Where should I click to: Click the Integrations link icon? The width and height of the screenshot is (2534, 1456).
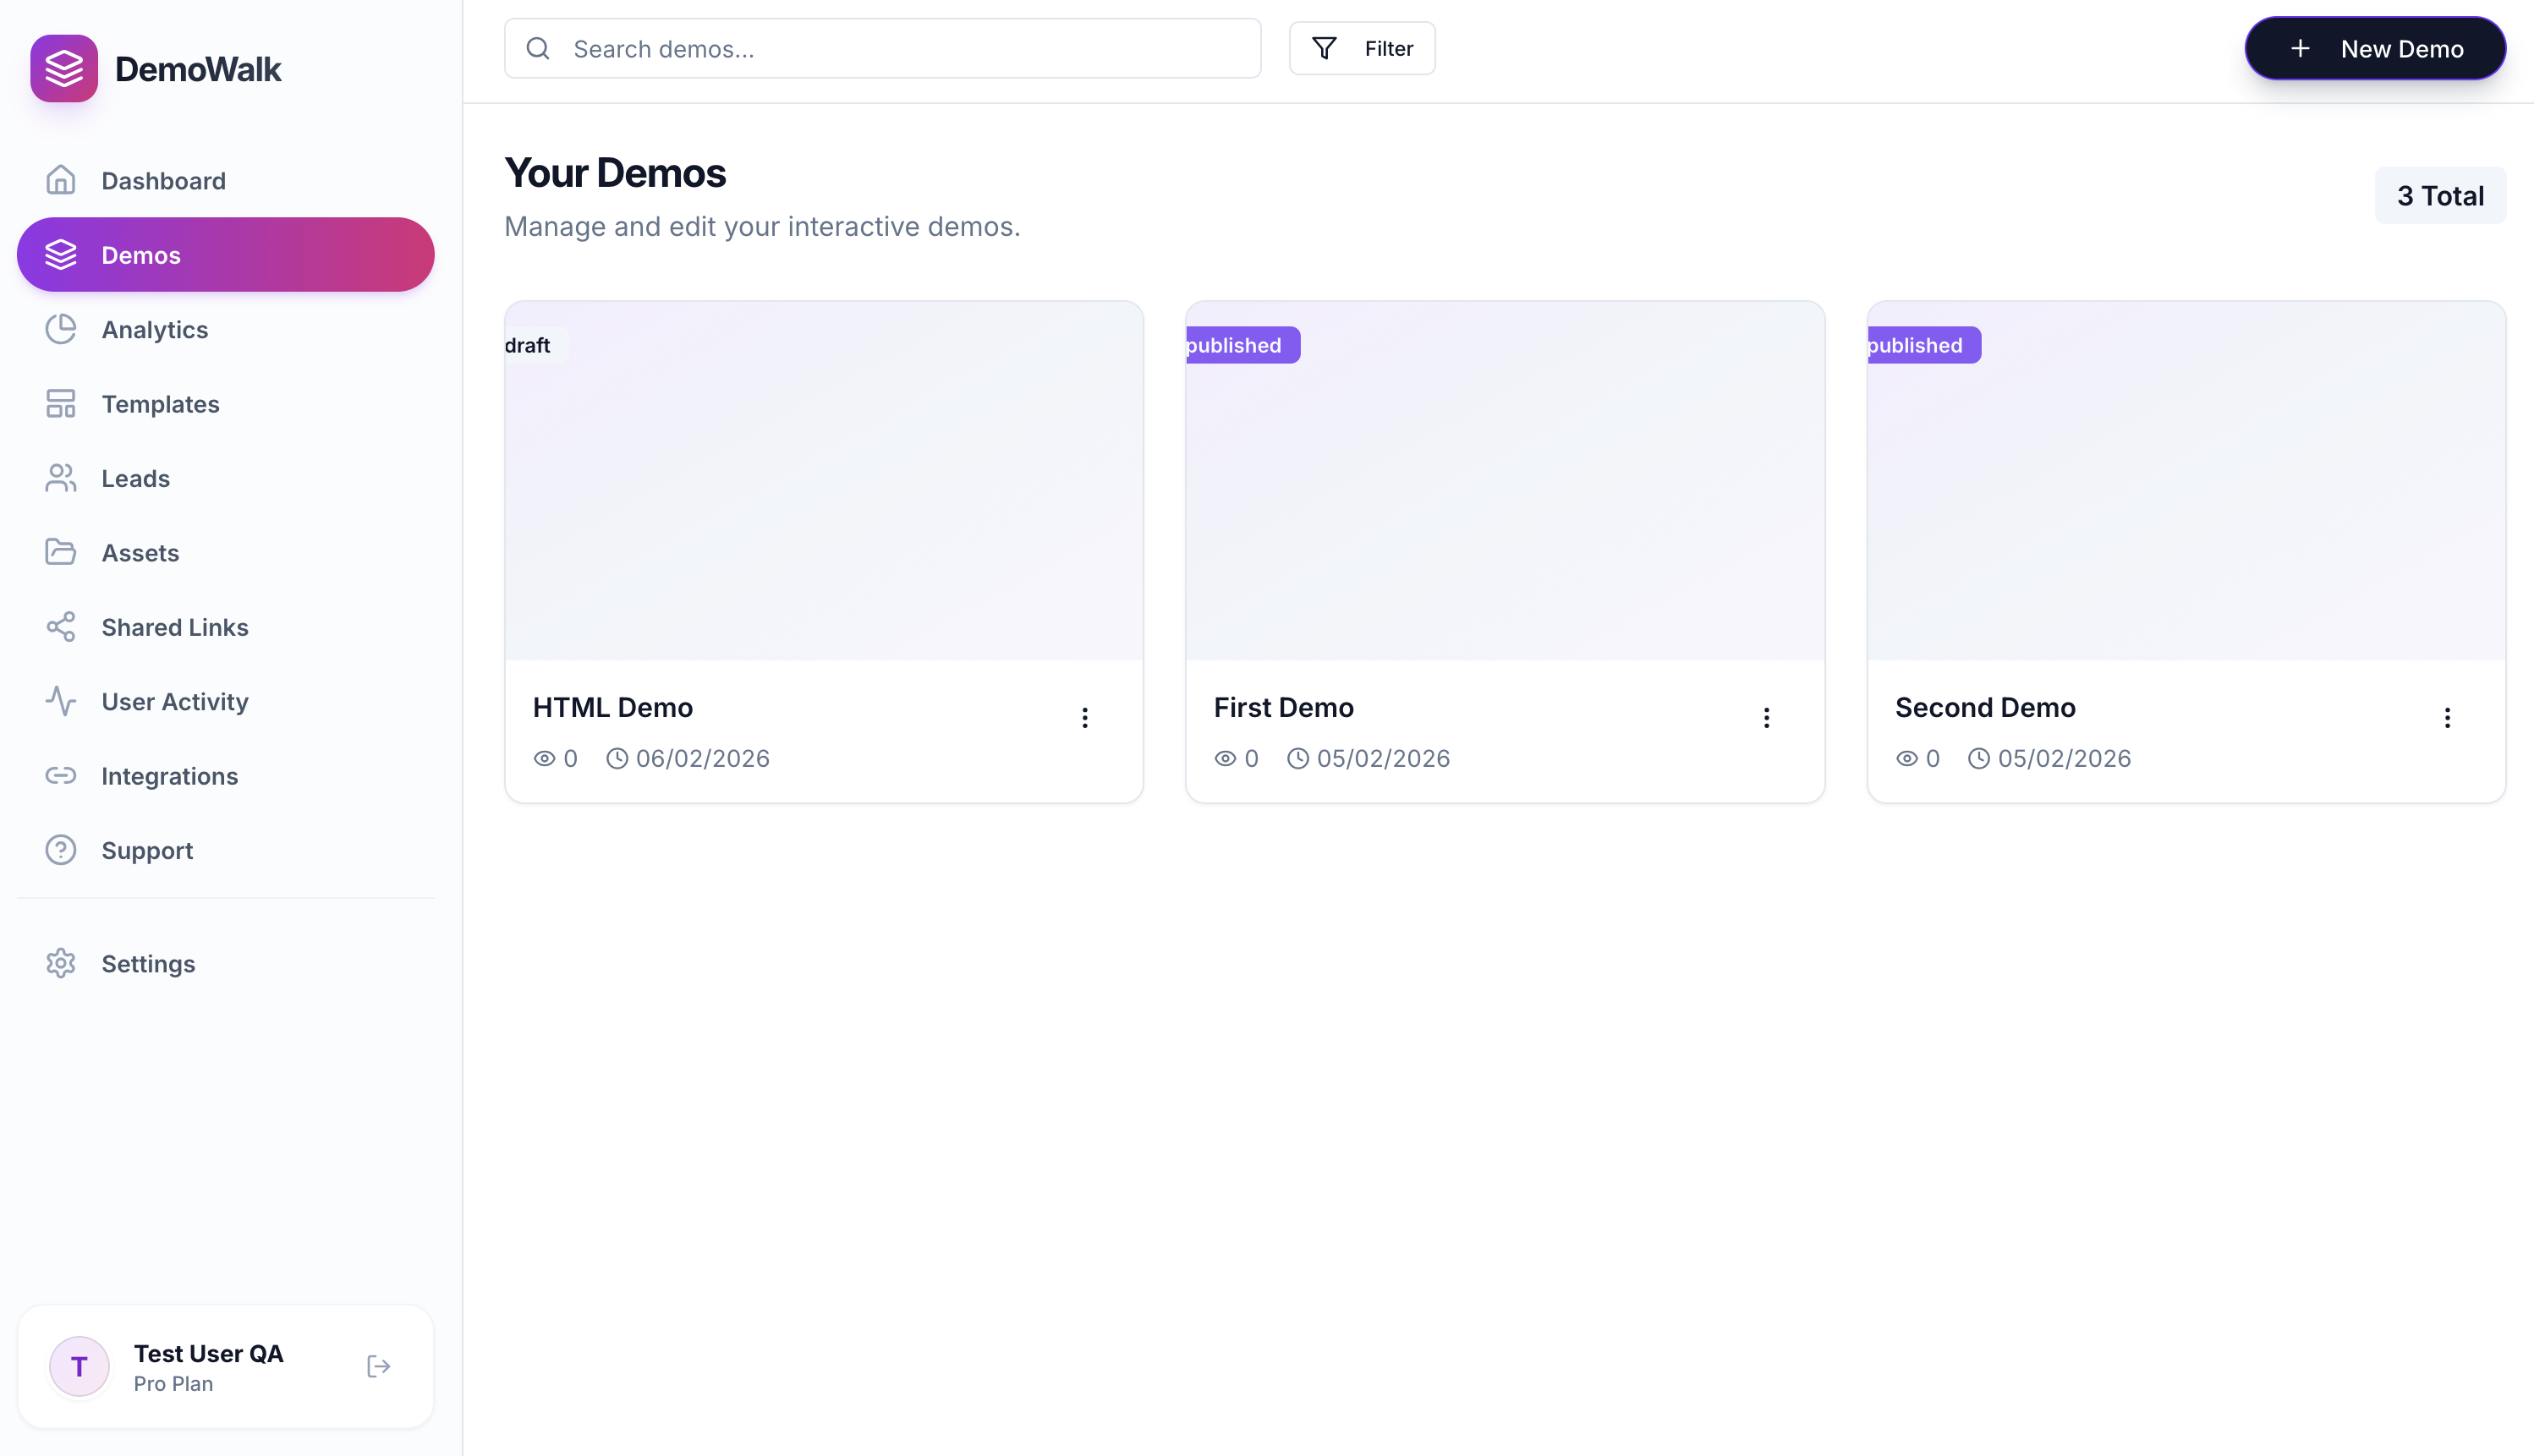coord(61,776)
